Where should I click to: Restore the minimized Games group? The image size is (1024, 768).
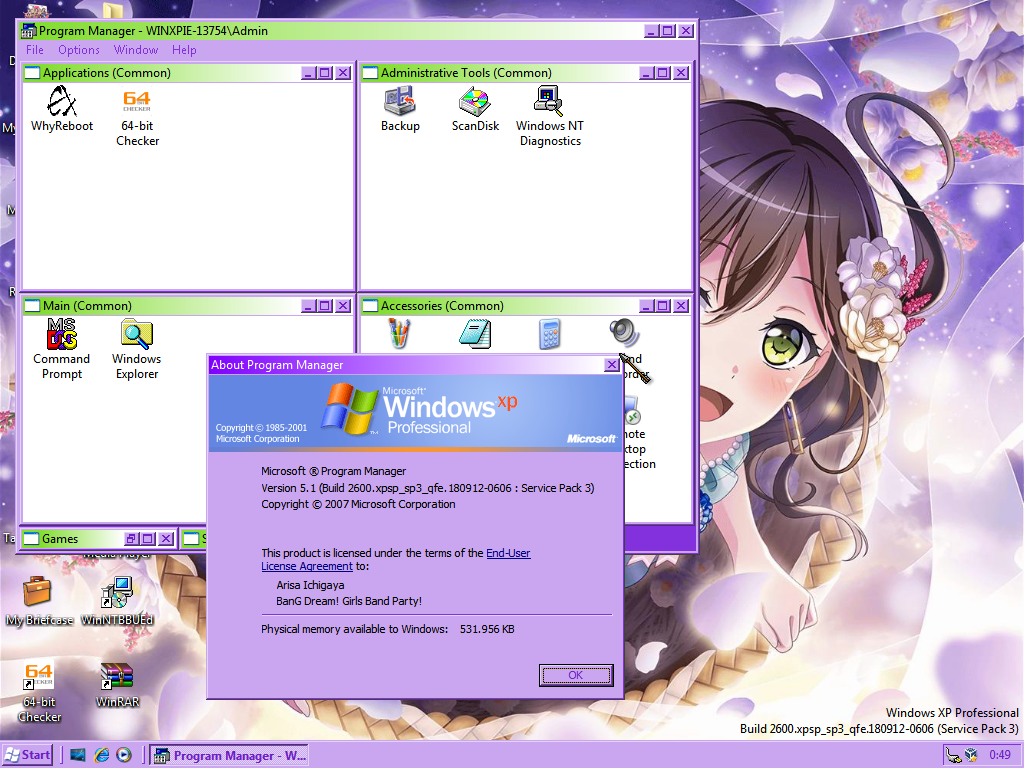point(131,539)
